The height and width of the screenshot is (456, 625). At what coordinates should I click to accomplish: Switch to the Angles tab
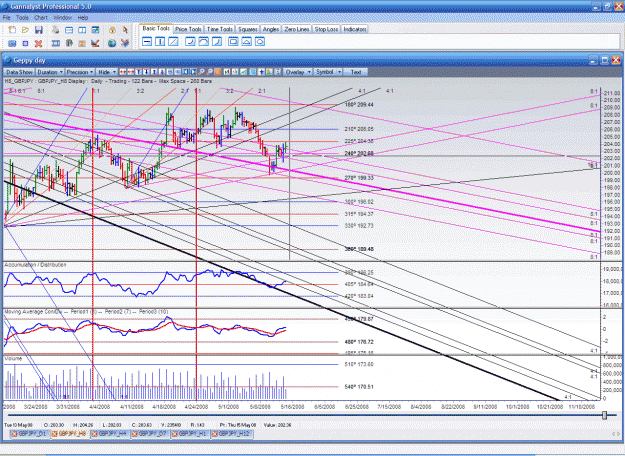271,29
